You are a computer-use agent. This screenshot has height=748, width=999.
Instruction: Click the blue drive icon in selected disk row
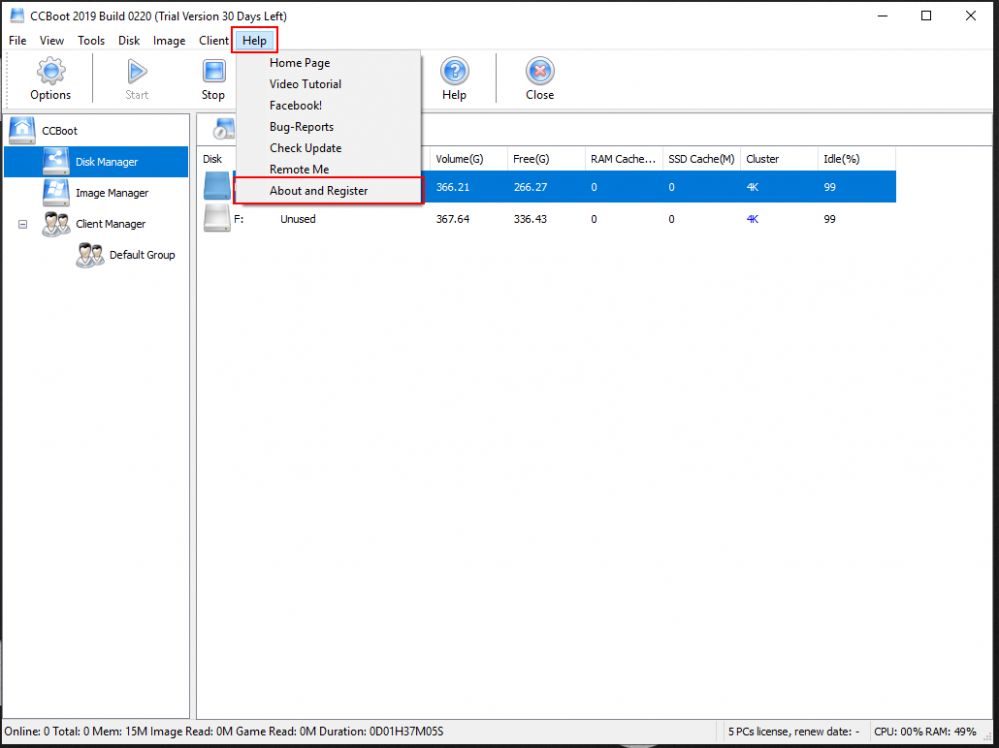pyautogui.click(x=217, y=187)
